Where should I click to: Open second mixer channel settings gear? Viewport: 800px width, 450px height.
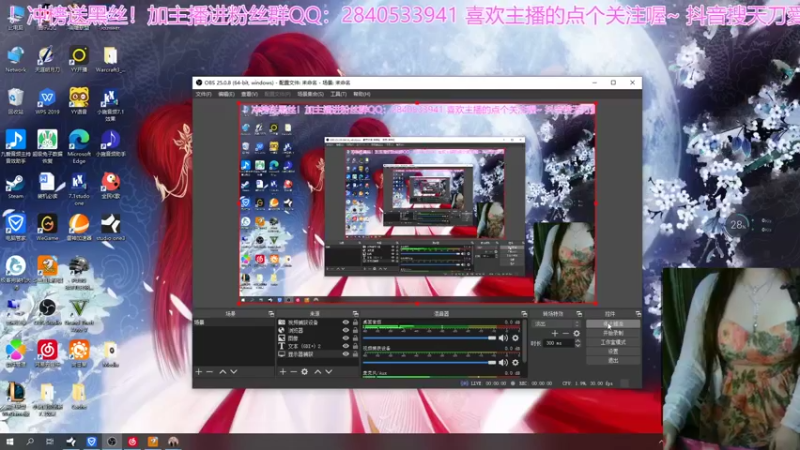tap(515, 362)
